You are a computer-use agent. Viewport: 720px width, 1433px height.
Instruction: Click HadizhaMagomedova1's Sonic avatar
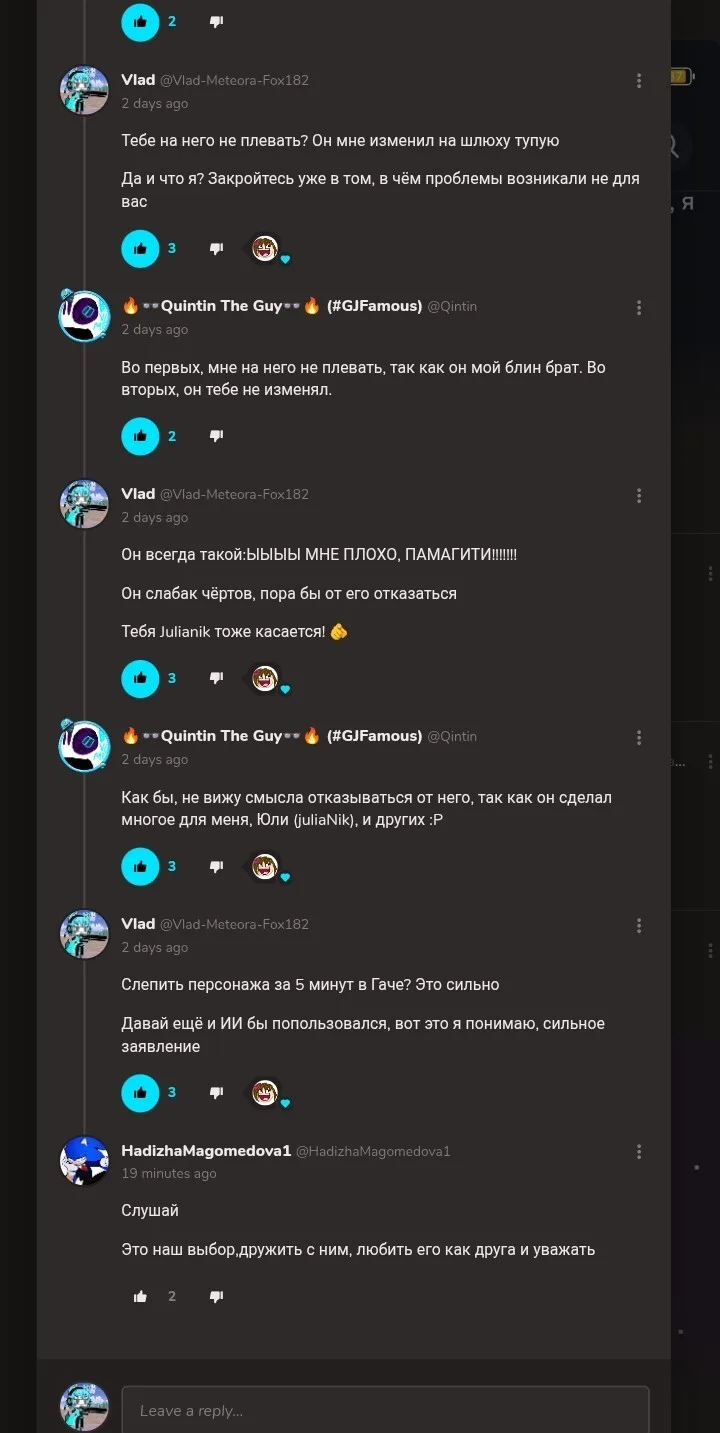point(84,1161)
